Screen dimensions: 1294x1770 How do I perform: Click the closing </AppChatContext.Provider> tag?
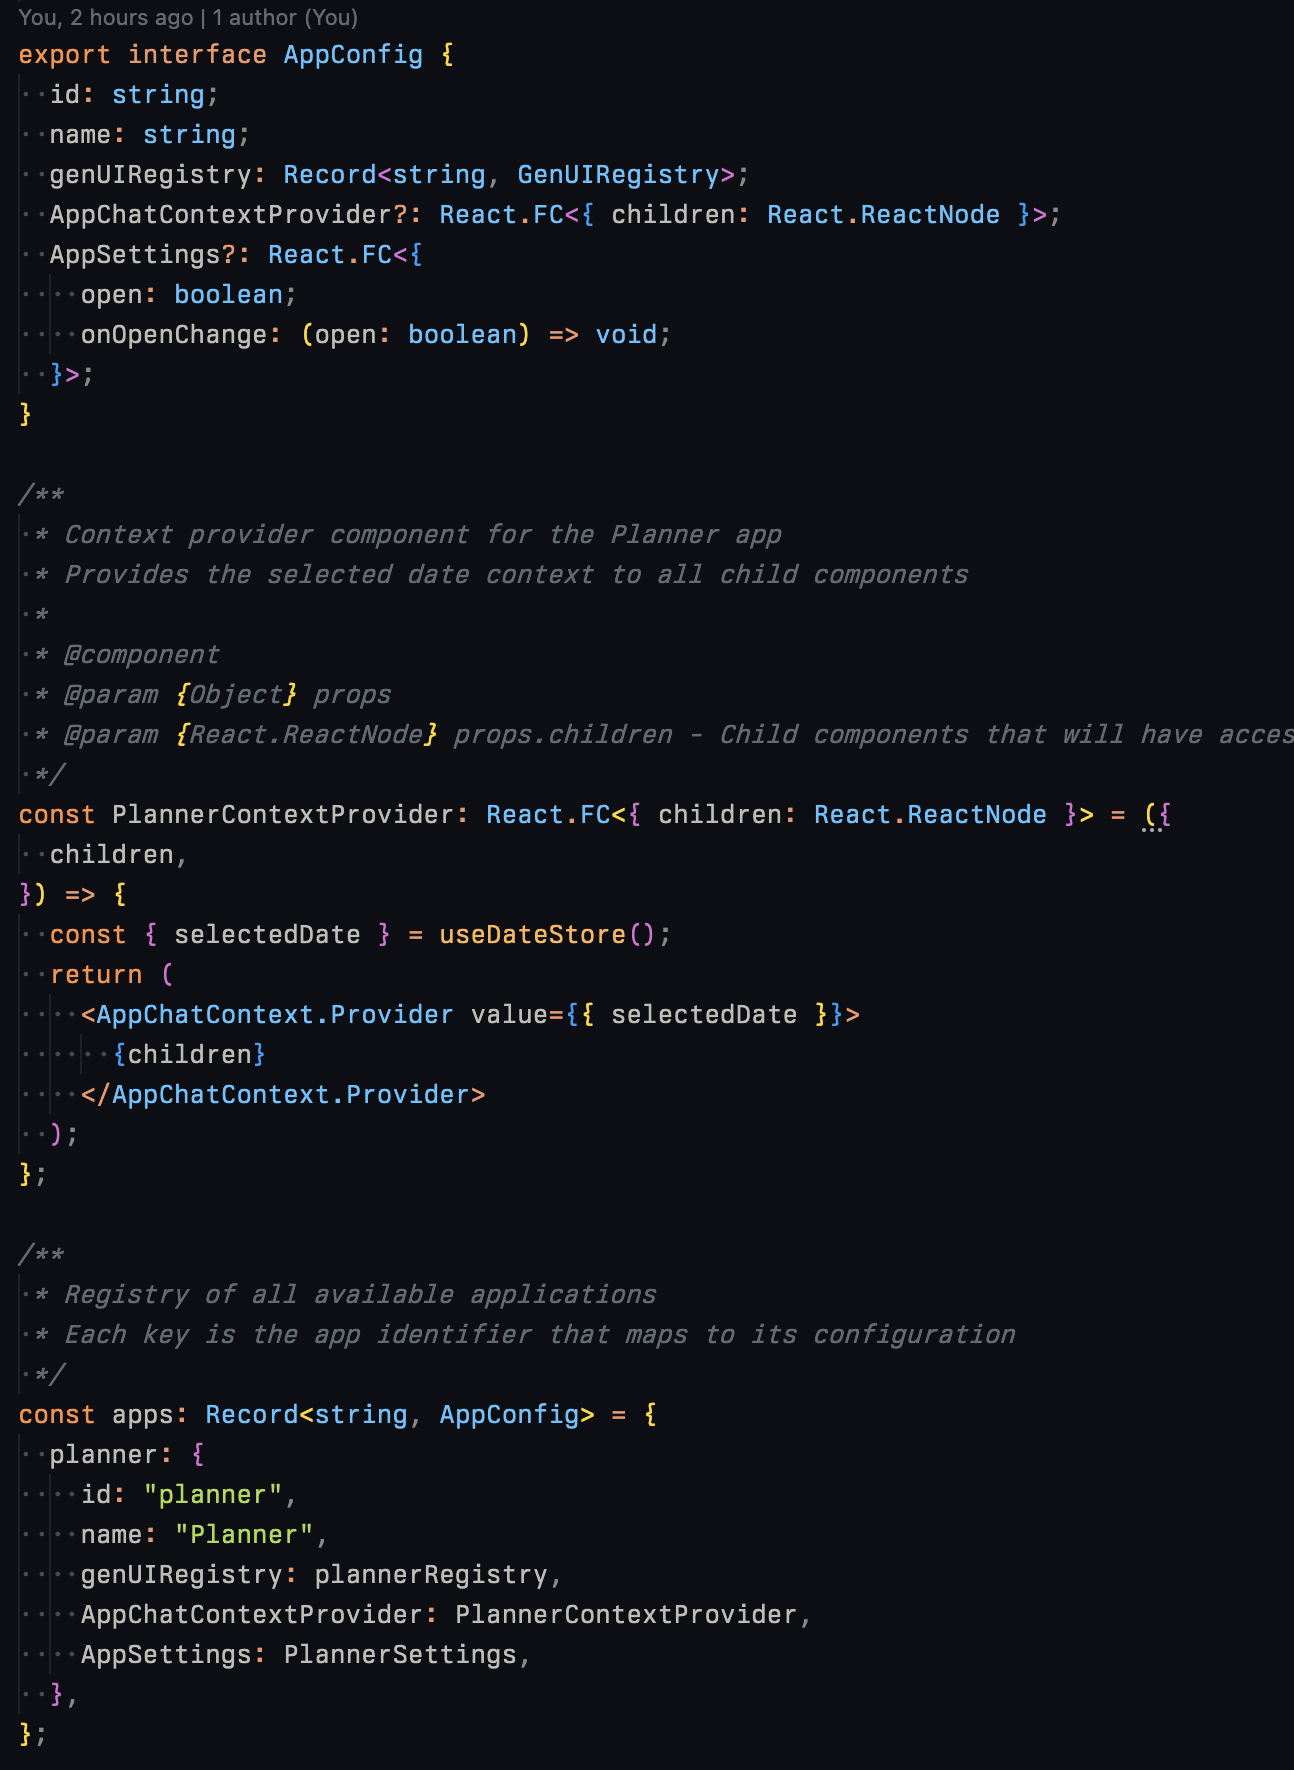pos(283,1095)
